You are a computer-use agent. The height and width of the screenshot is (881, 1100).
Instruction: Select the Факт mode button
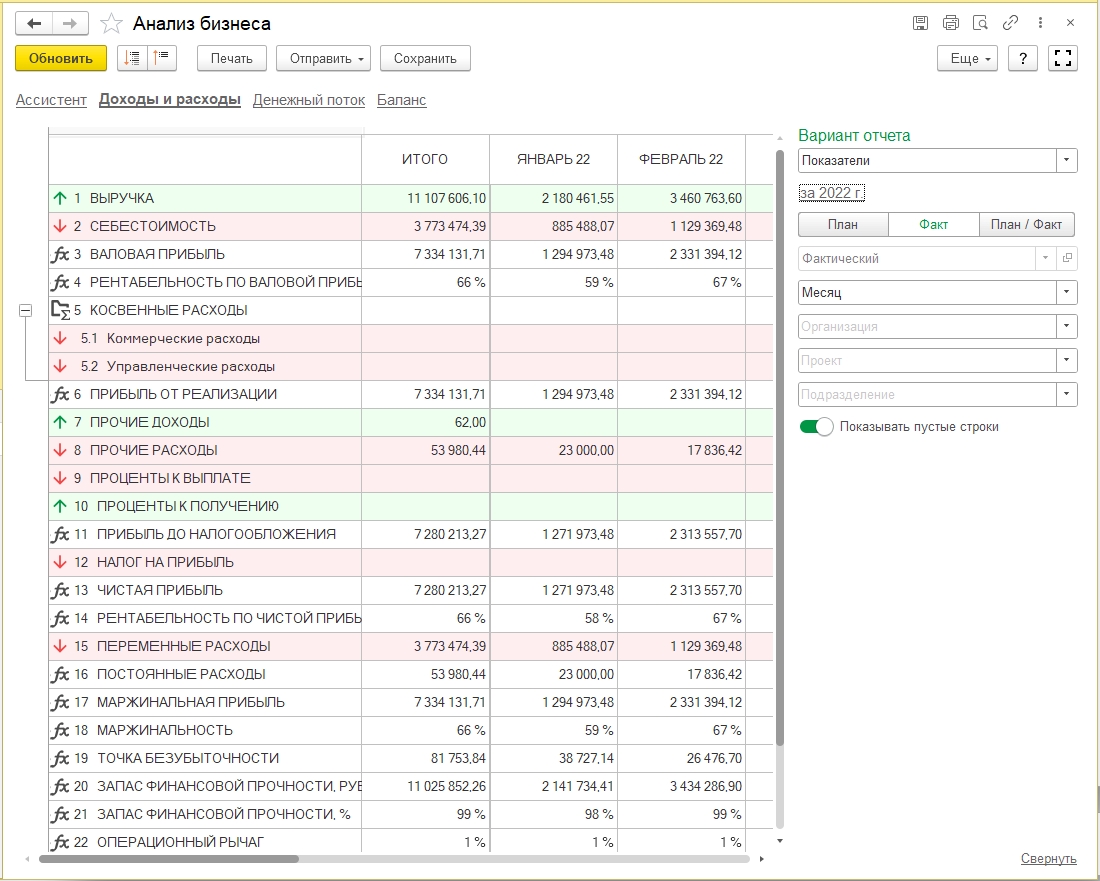(934, 224)
